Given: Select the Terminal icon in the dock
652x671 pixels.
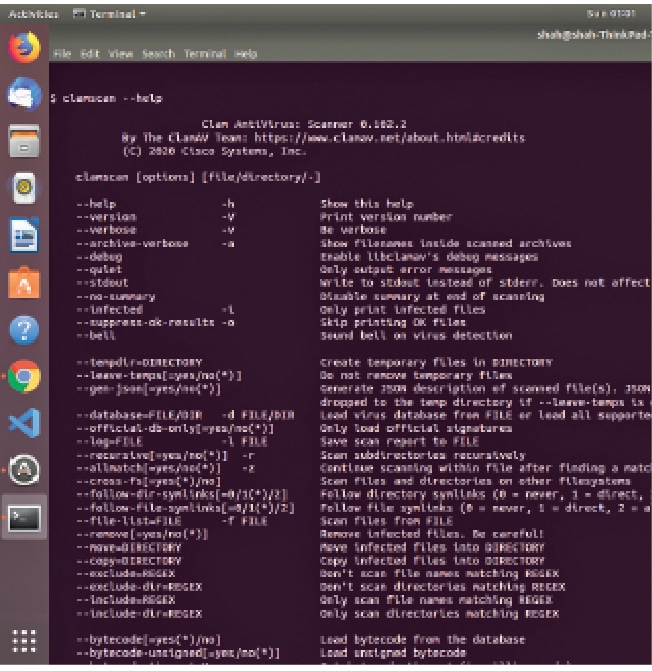Looking at the screenshot, I should 24,517.
